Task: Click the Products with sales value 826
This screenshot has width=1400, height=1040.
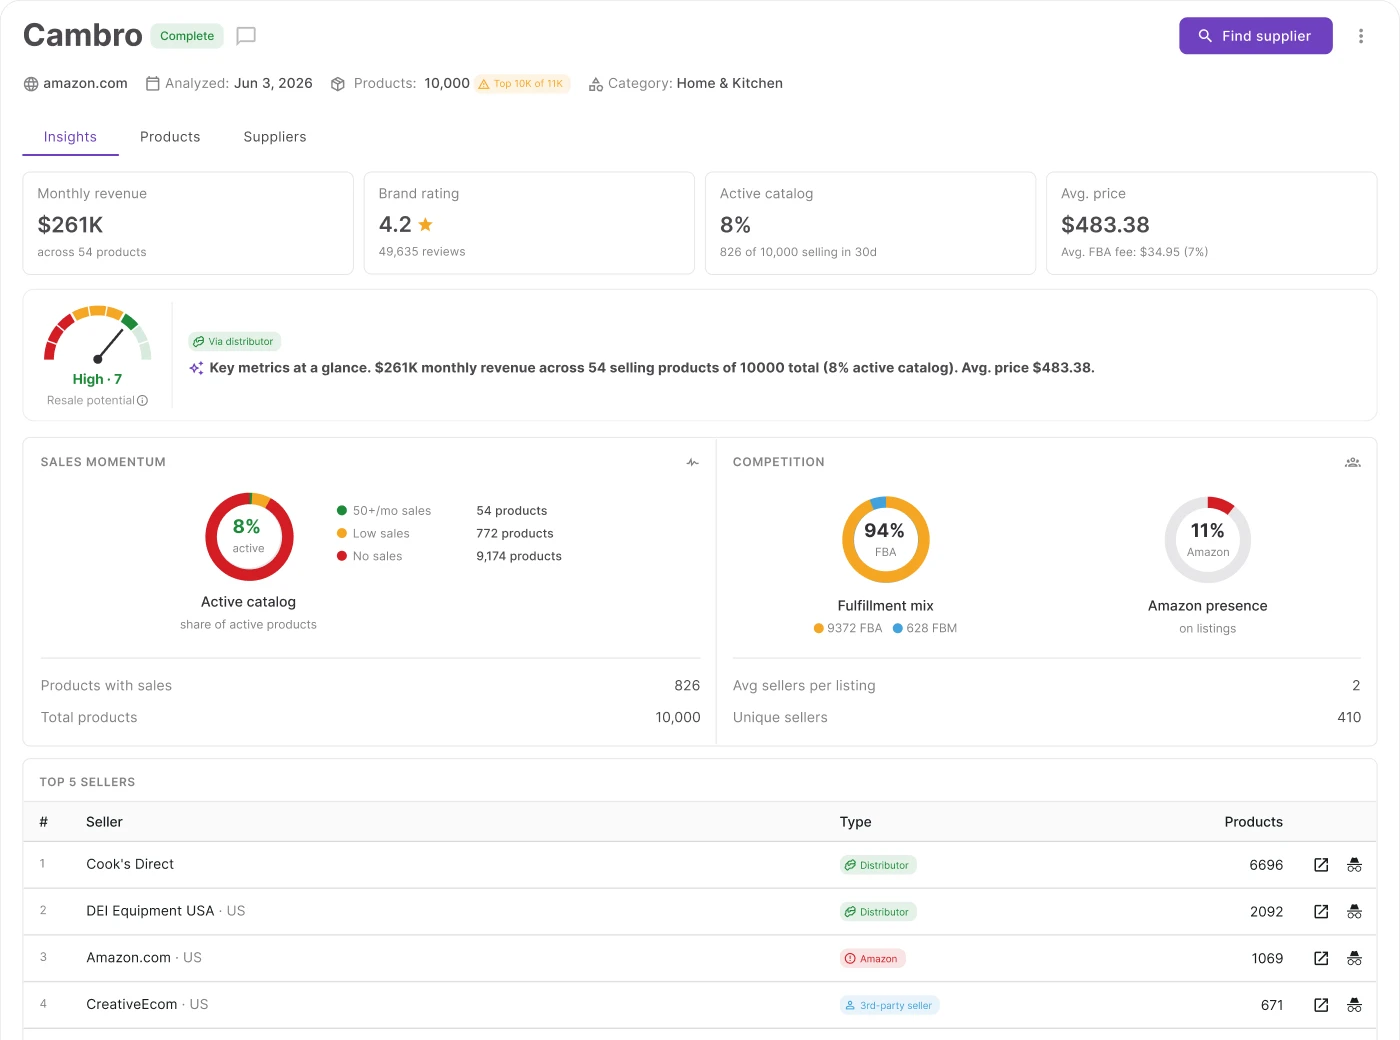Action: coord(687,686)
